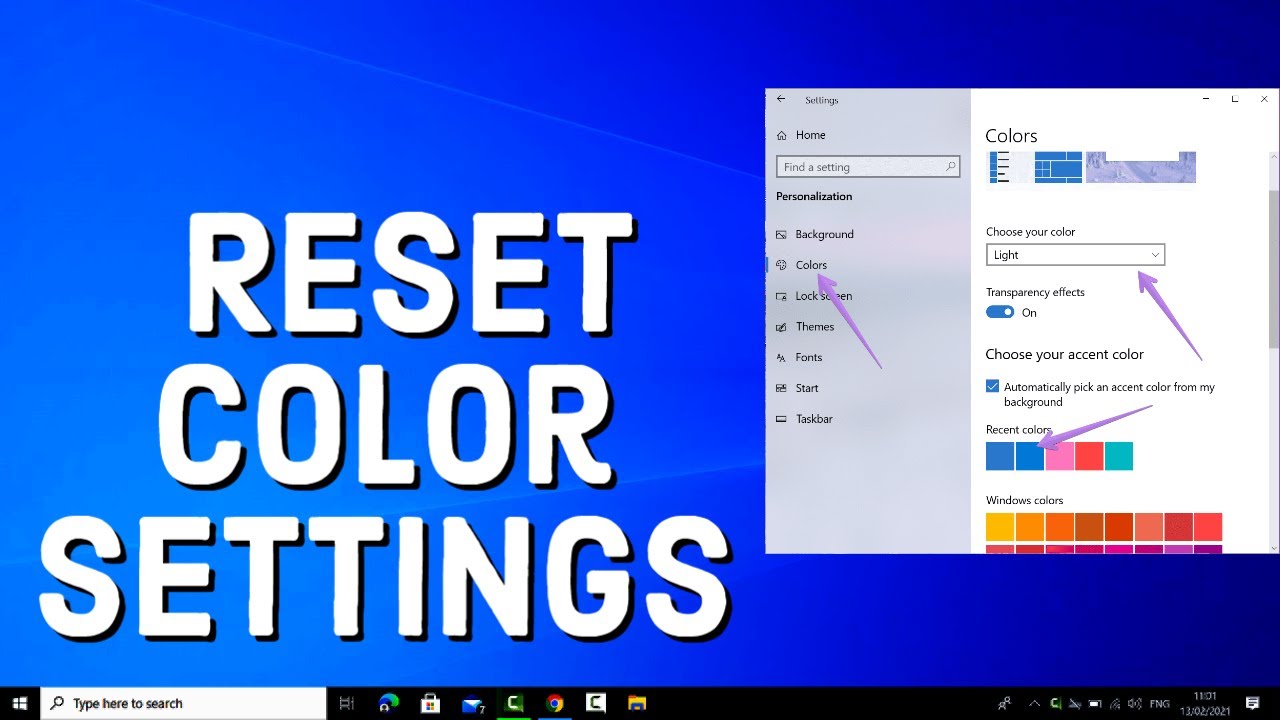Click the Recent colors label
Viewport: 1280px width, 720px height.
tap(1019, 430)
